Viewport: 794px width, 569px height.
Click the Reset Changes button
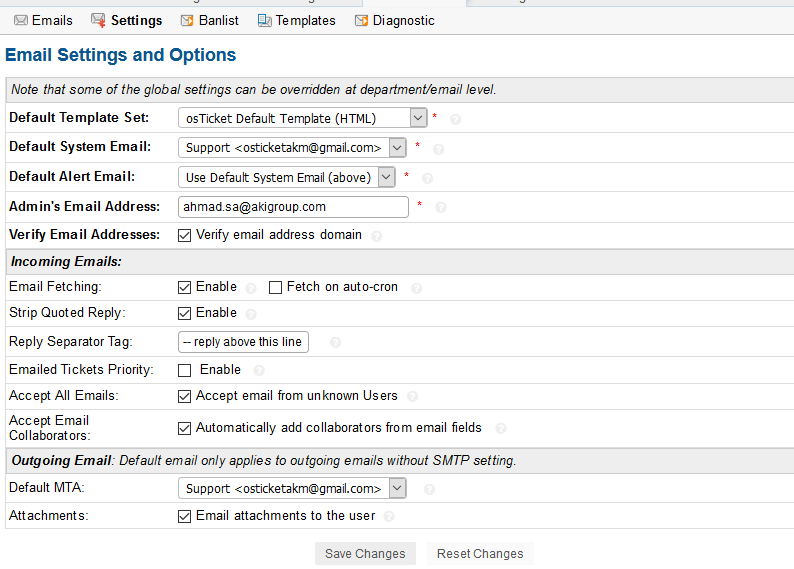pyautogui.click(x=480, y=554)
